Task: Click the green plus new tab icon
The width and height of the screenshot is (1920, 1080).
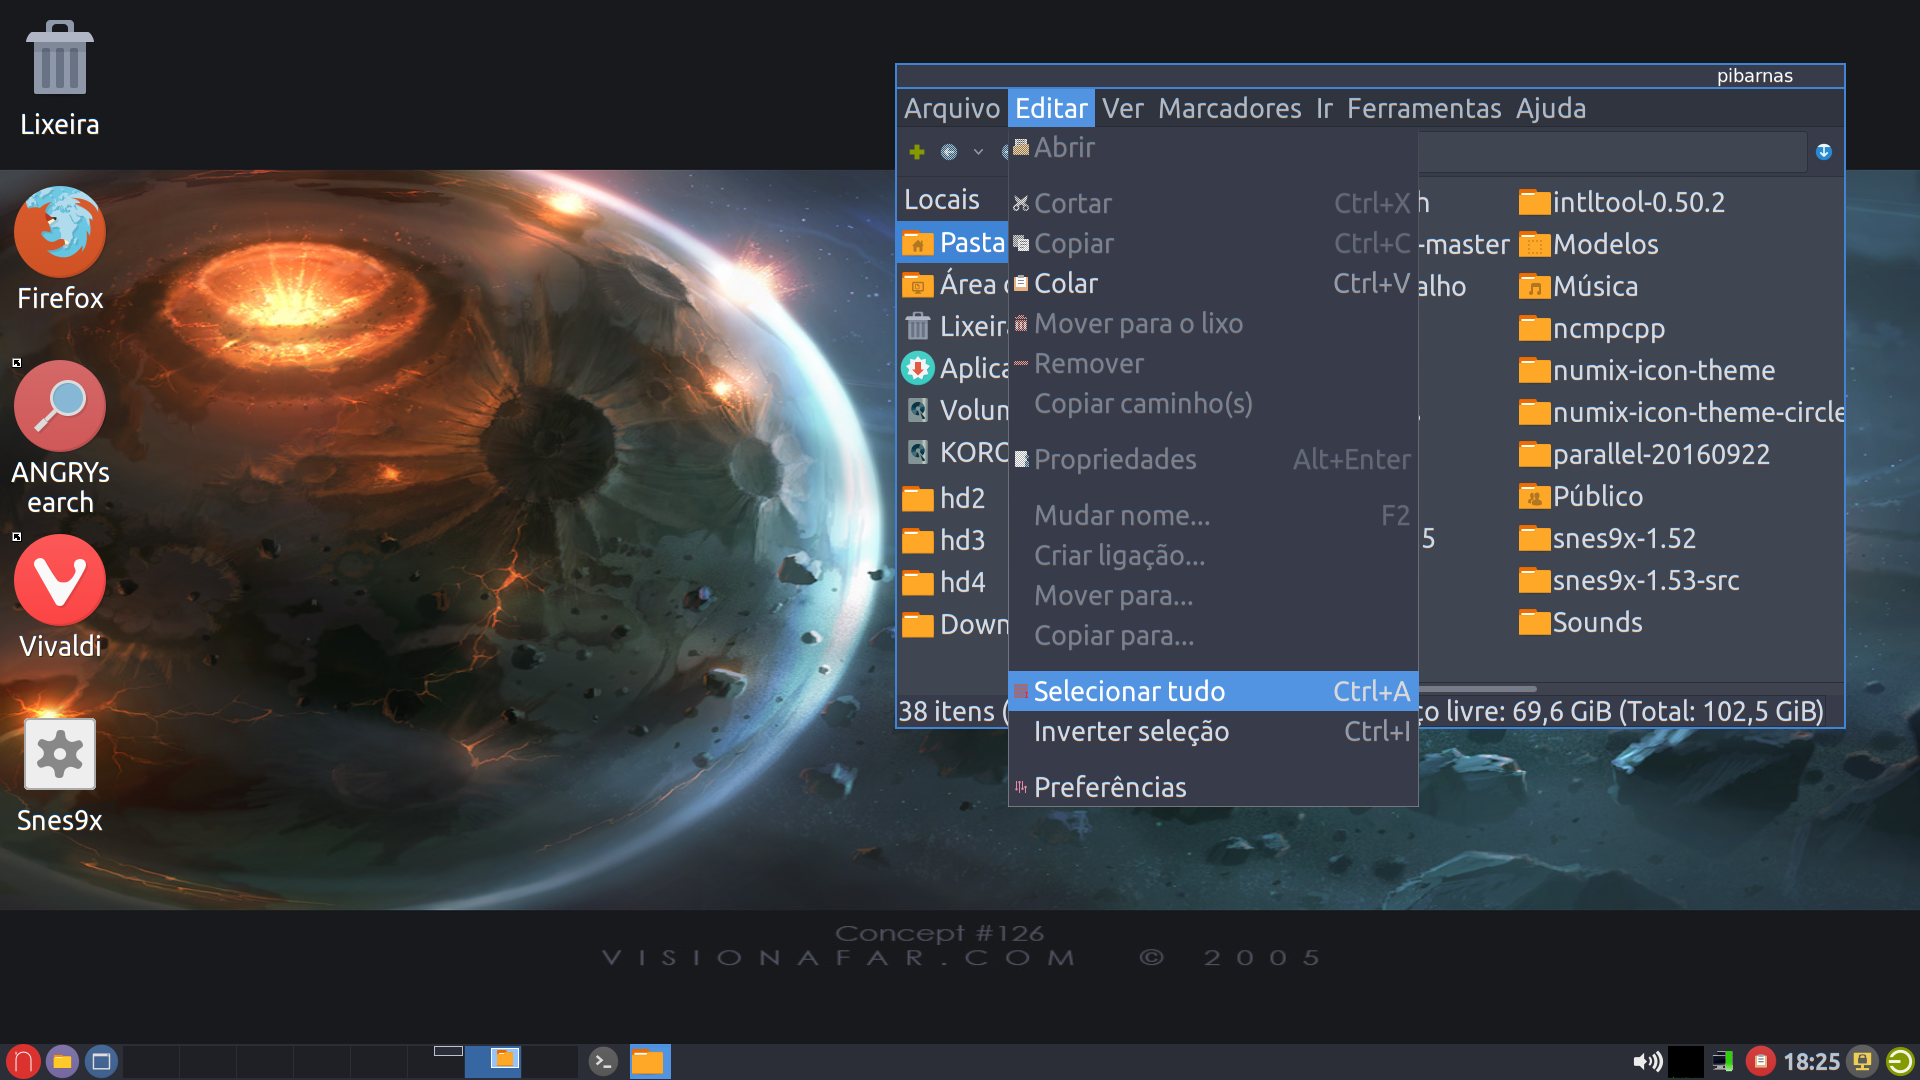Action: [x=917, y=152]
